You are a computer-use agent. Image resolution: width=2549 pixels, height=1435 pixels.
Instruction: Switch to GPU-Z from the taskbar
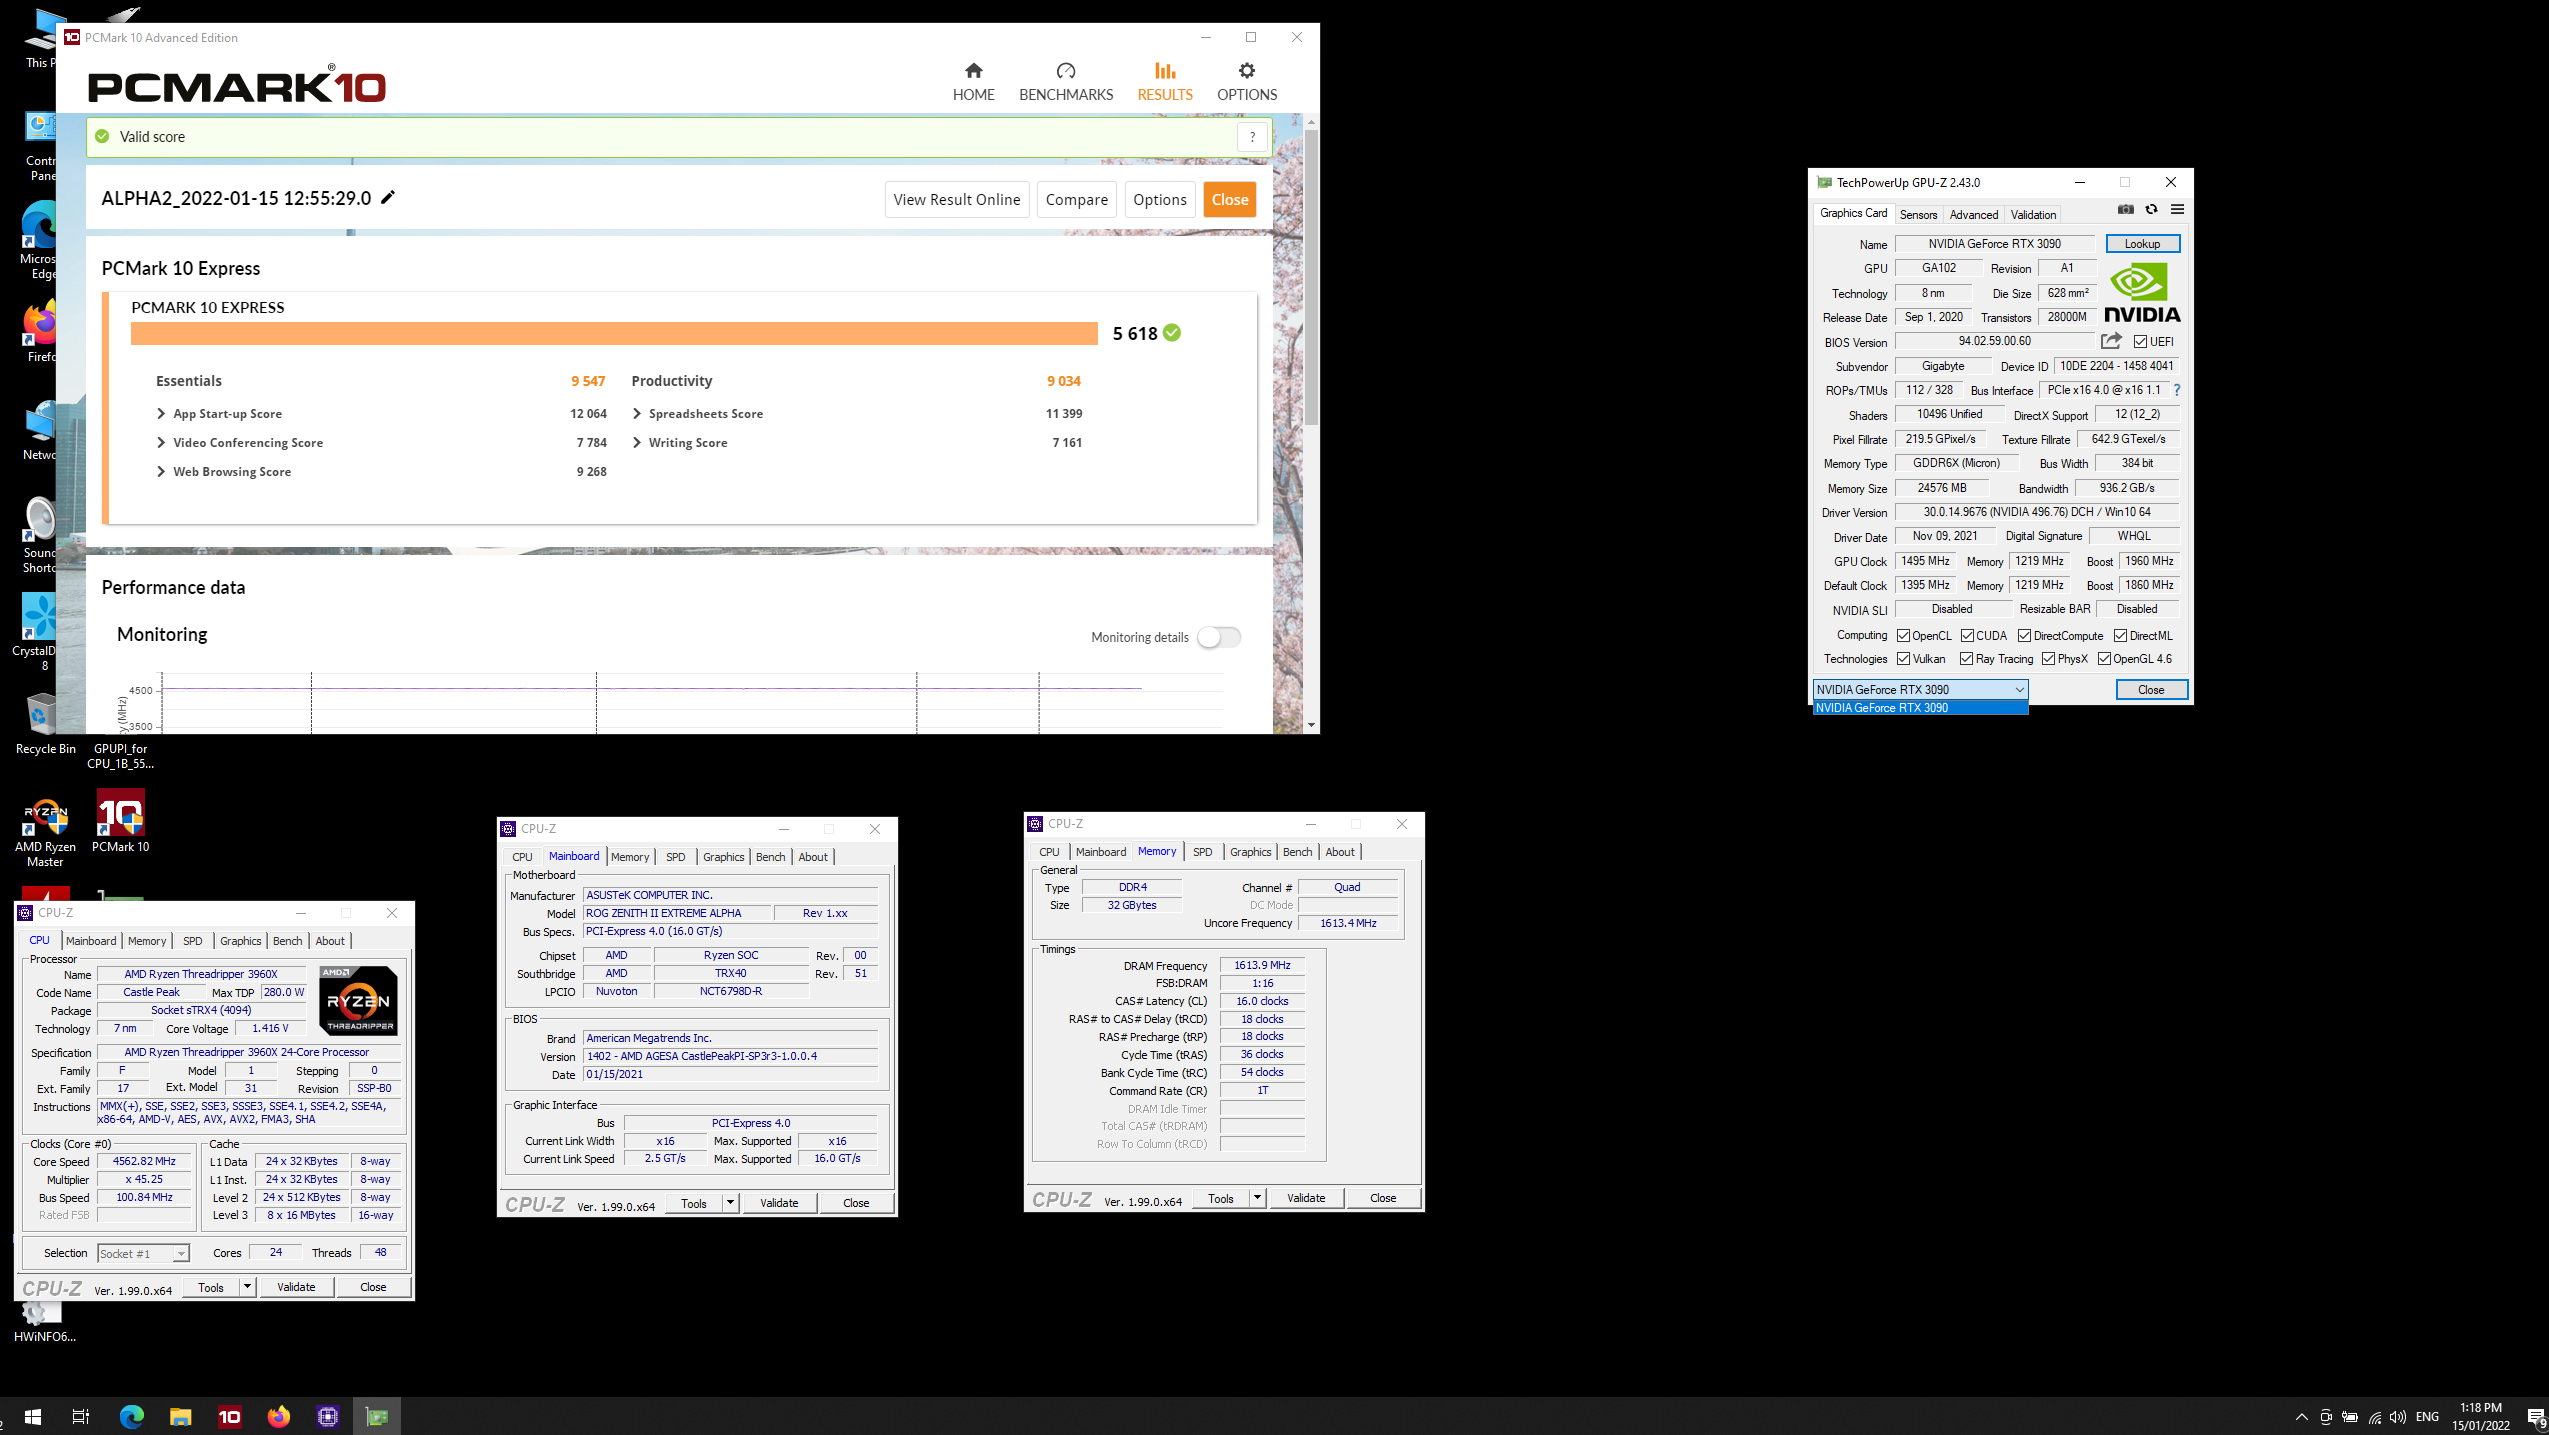pyautogui.click(x=376, y=1416)
